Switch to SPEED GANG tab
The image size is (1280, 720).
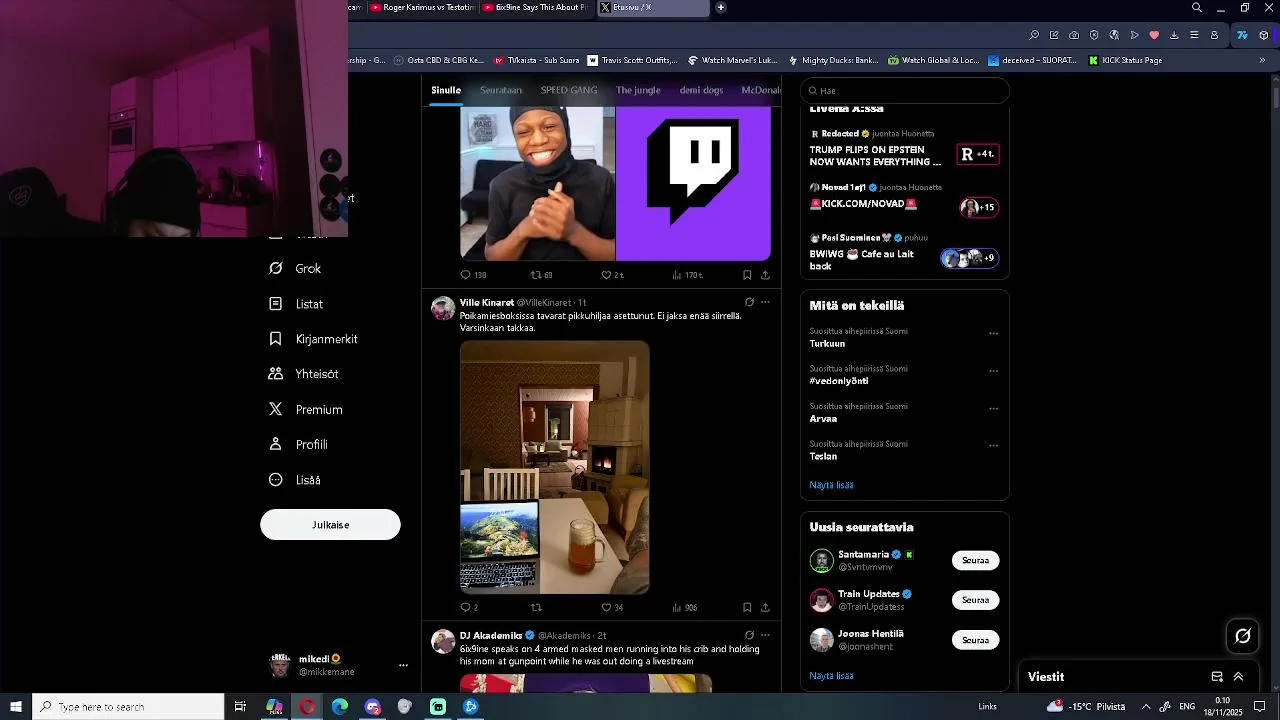(569, 90)
